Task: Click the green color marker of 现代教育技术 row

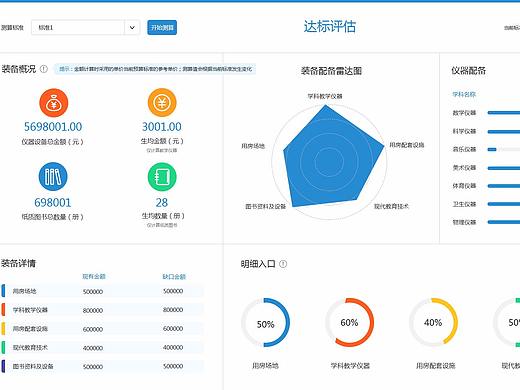Action: click(x=3, y=347)
